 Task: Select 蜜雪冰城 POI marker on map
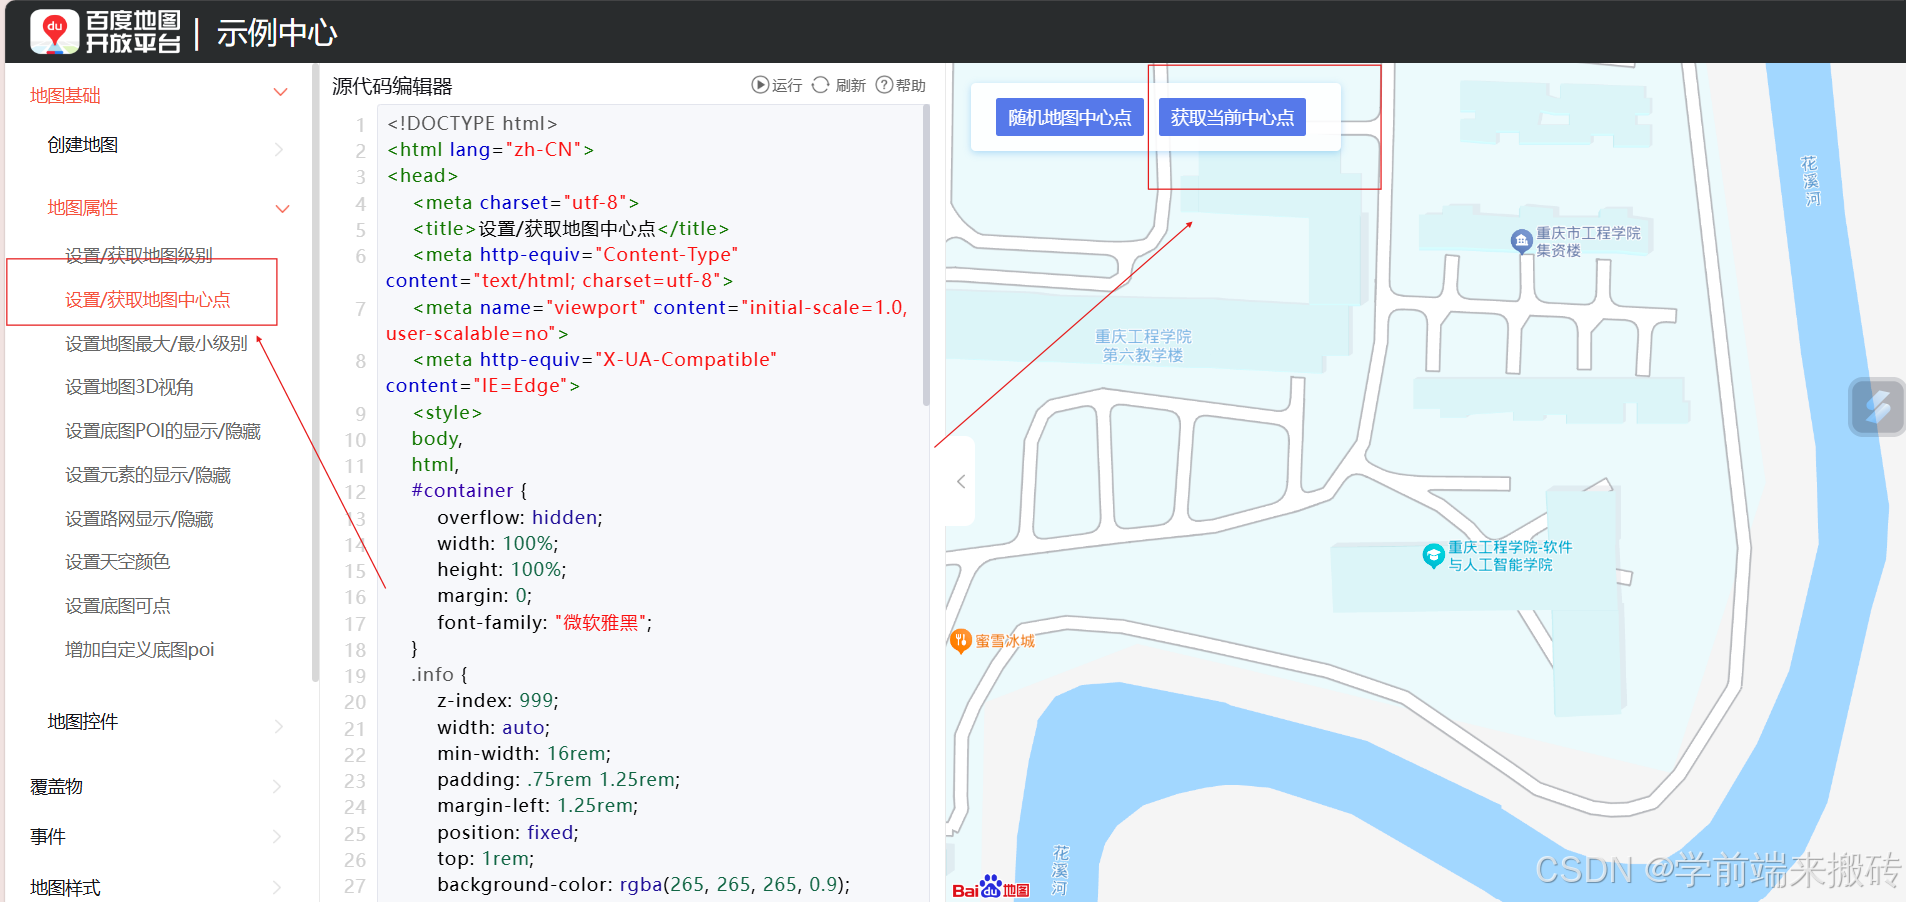click(960, 641)
